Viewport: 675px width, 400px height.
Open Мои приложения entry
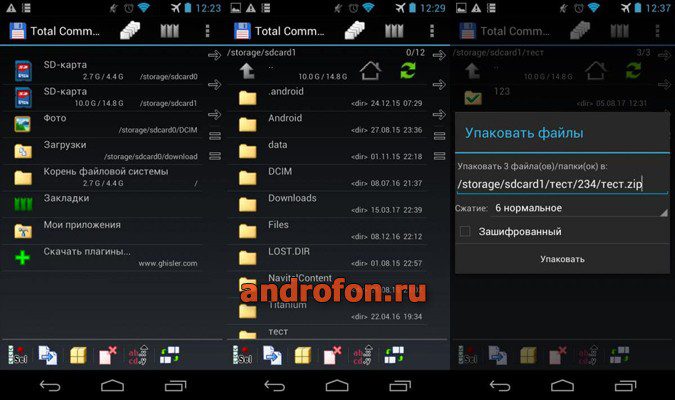click(x=103, y=231)
